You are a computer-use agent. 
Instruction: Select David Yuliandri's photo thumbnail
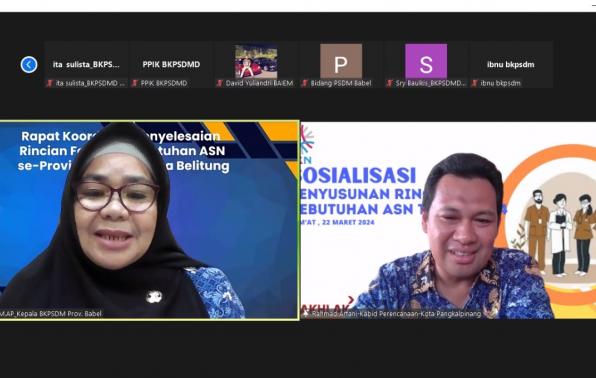tap(256, 61)
